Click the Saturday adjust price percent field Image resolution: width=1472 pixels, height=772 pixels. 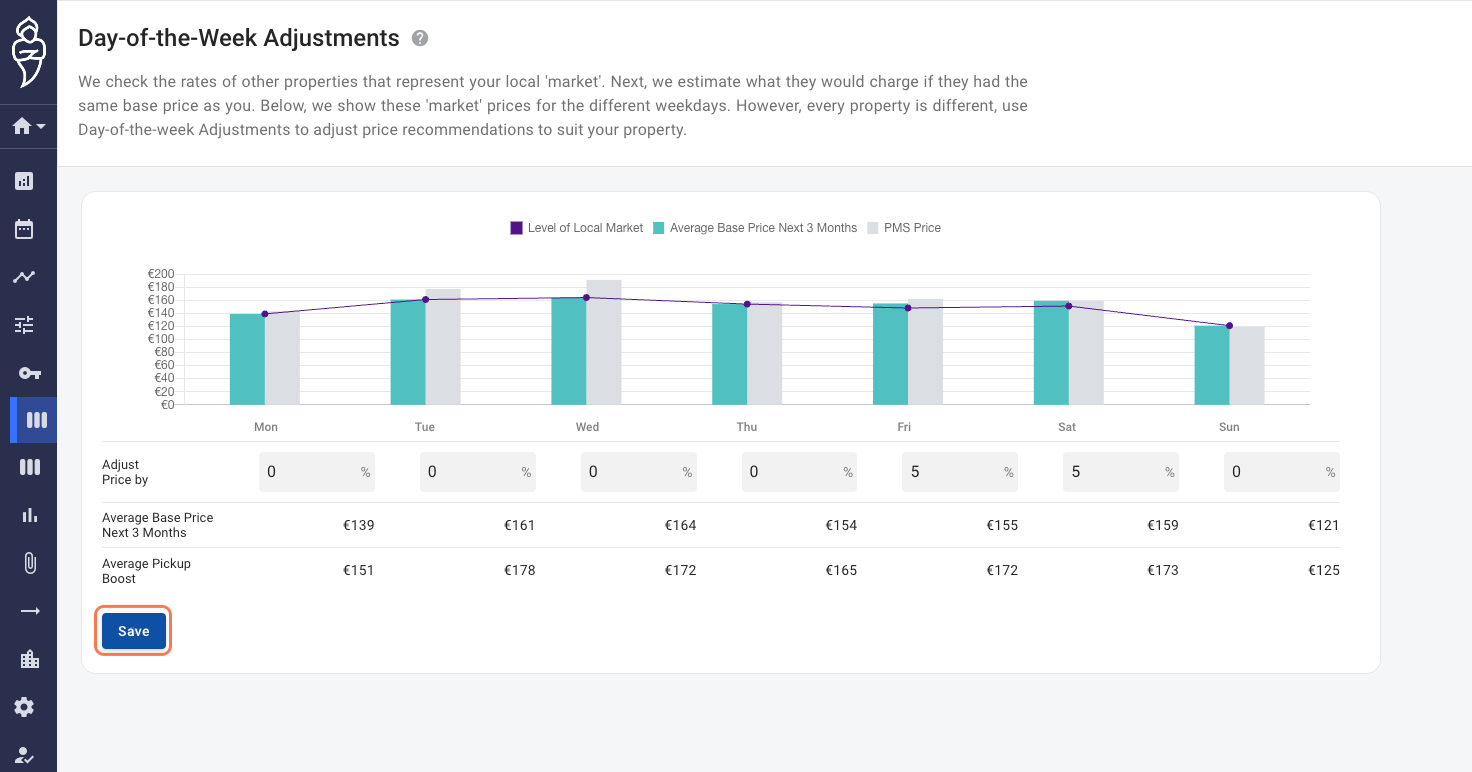coord(1121,472)
